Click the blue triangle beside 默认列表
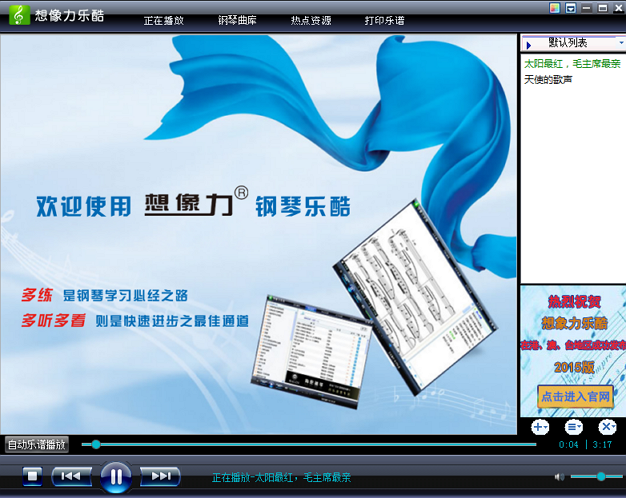The width and height of the screenshot is (626, 498). click(529, 46)
